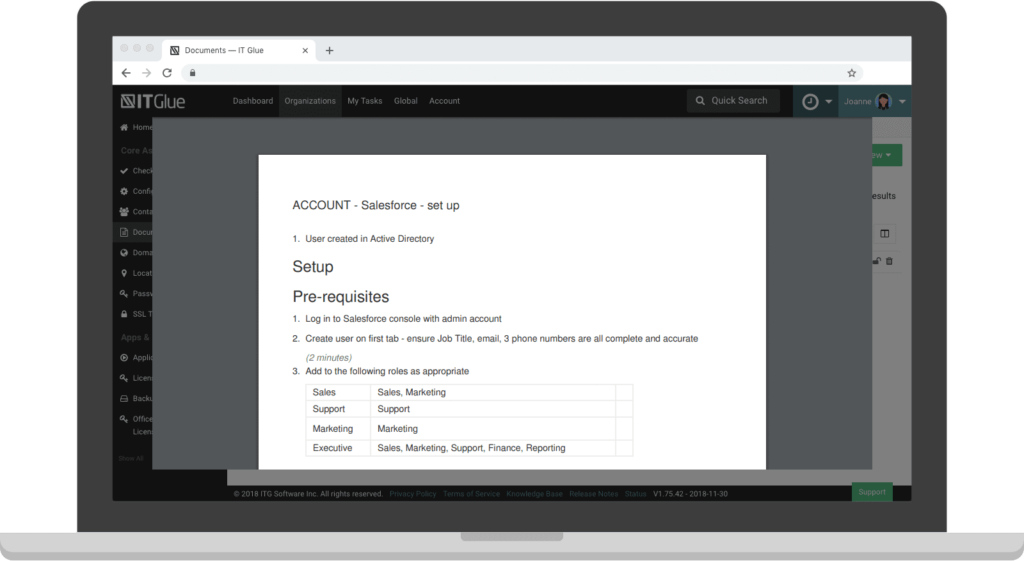Click the trash delete icon

tap(889, 261)
